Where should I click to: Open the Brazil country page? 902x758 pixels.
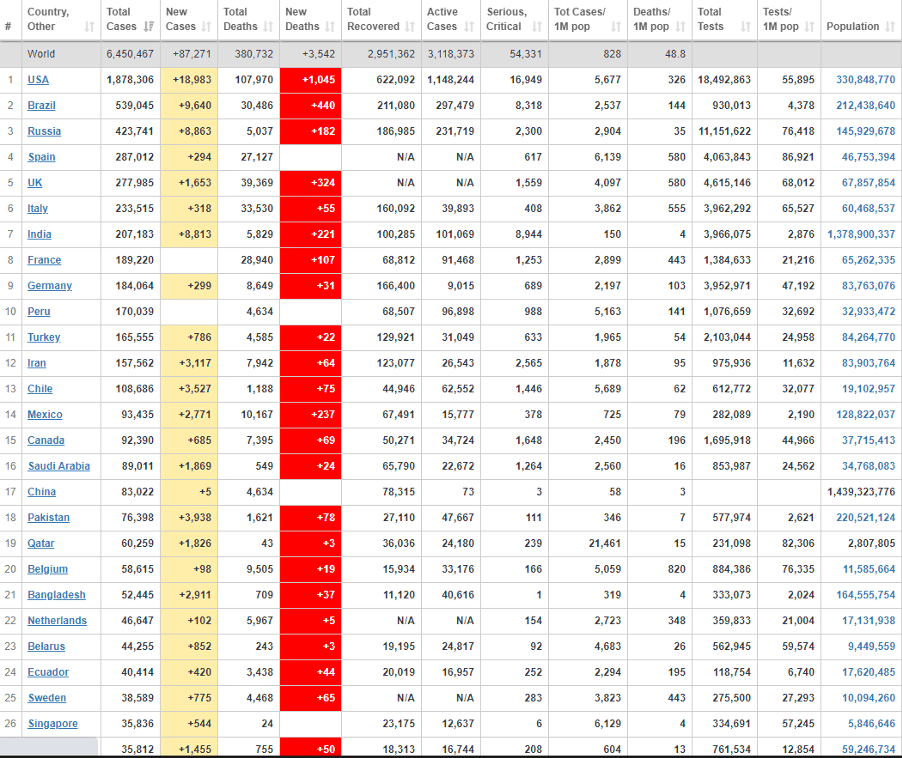[x=41, y=106]
